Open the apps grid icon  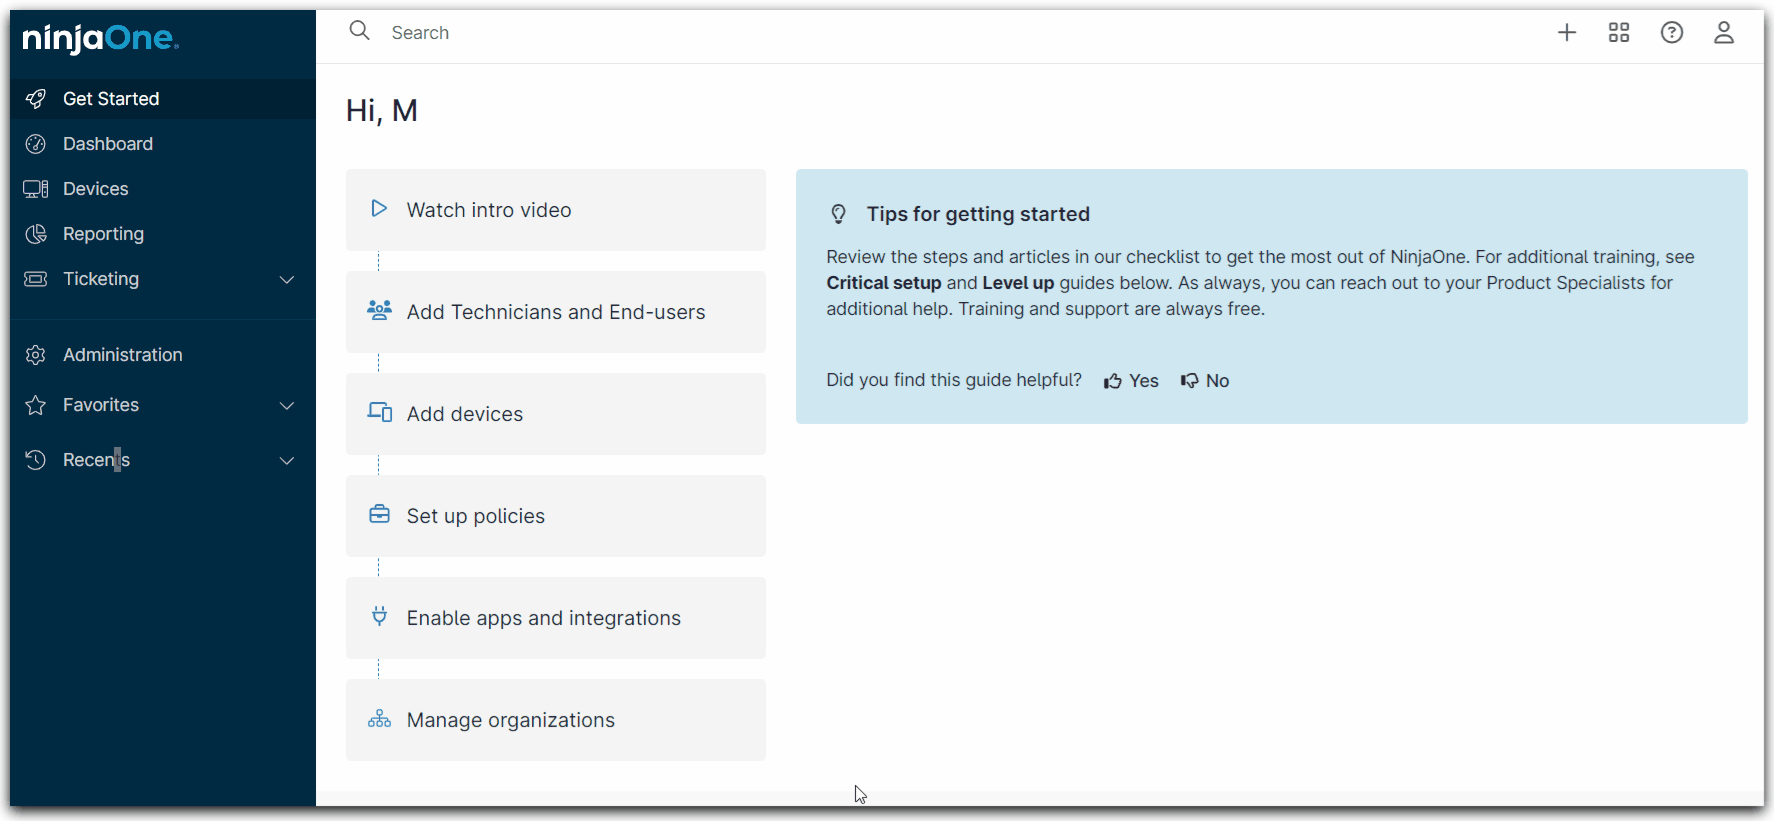(1618, 33)
